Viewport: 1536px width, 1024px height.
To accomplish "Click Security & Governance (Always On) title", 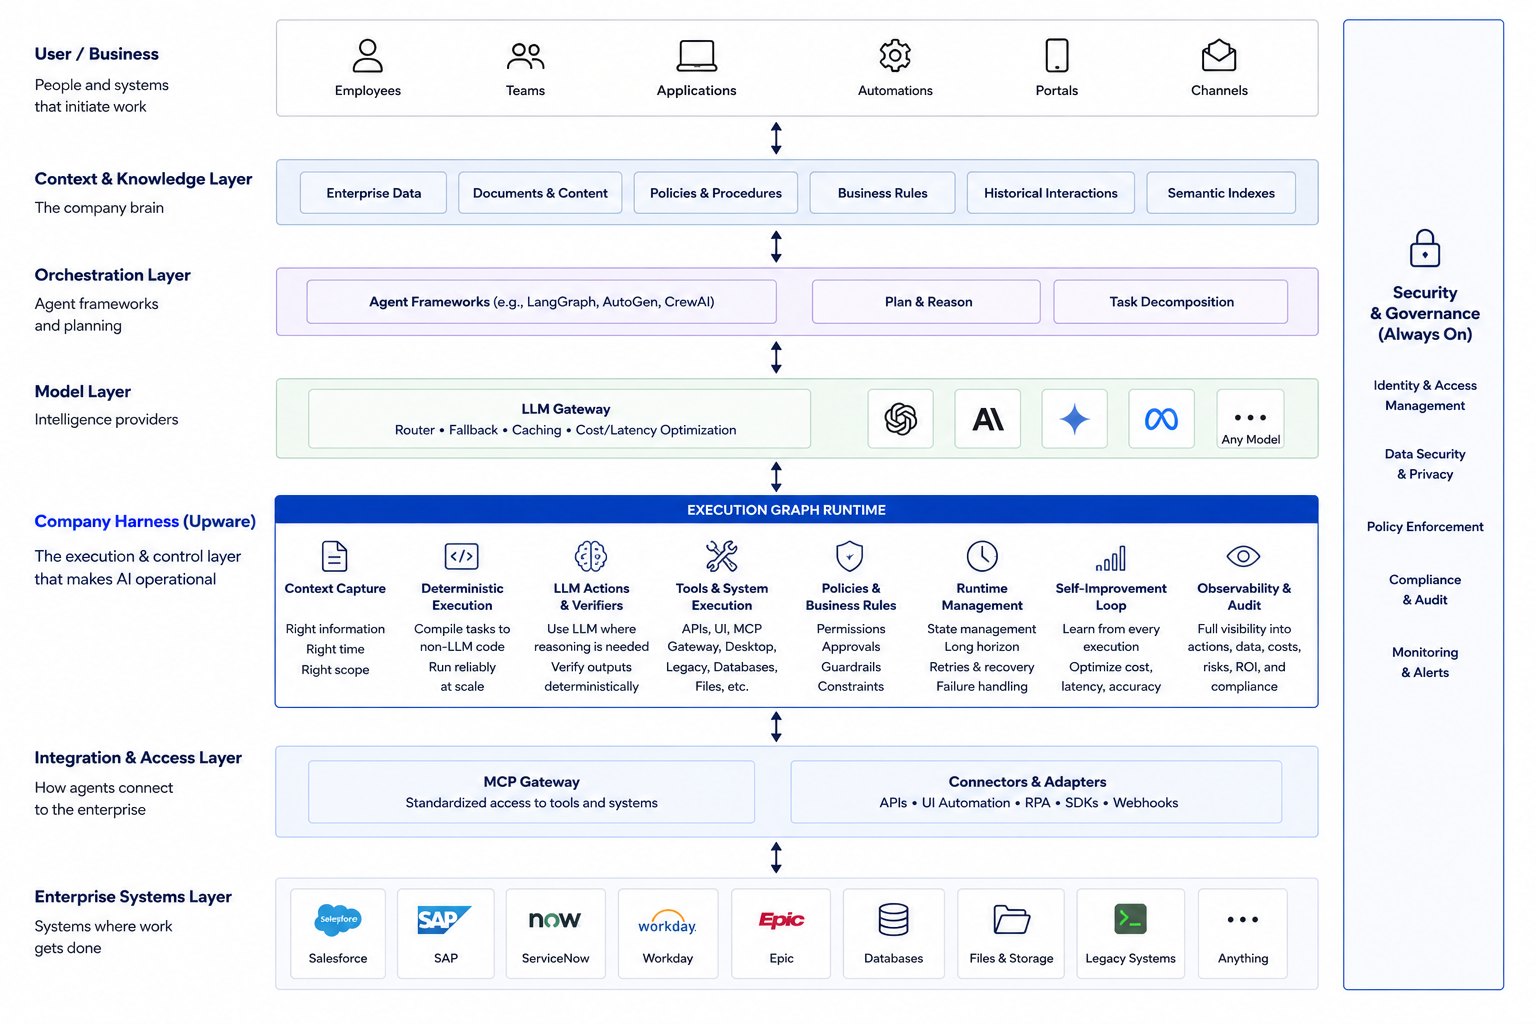I will pyautogui.click(x=1425, y=313).
